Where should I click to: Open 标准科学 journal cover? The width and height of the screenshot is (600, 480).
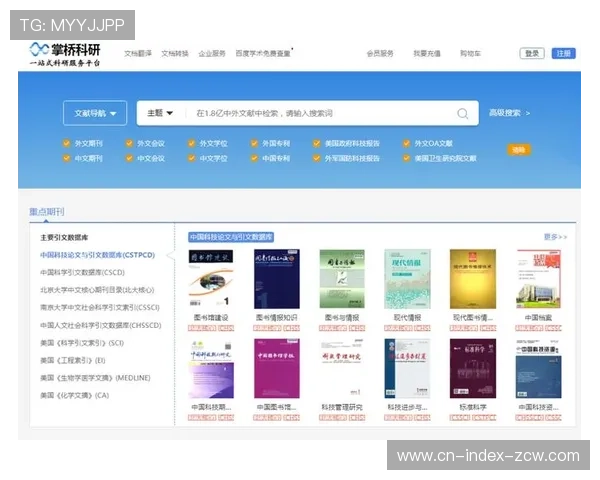coord(473,368)
